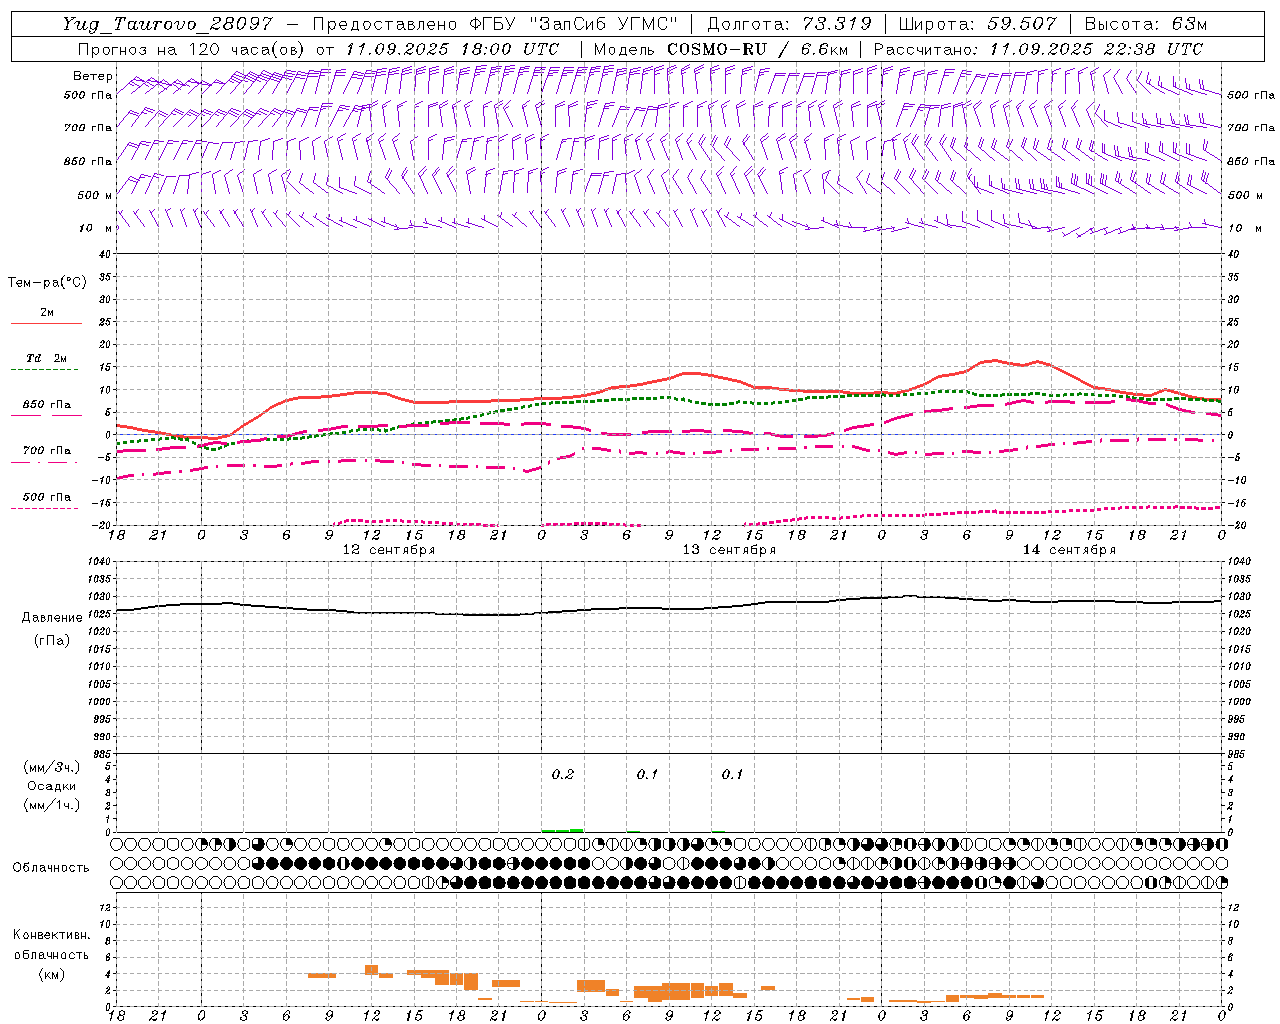Select the provider text ФГБУ "ЗапСиб УГМС"

point(574,24)
